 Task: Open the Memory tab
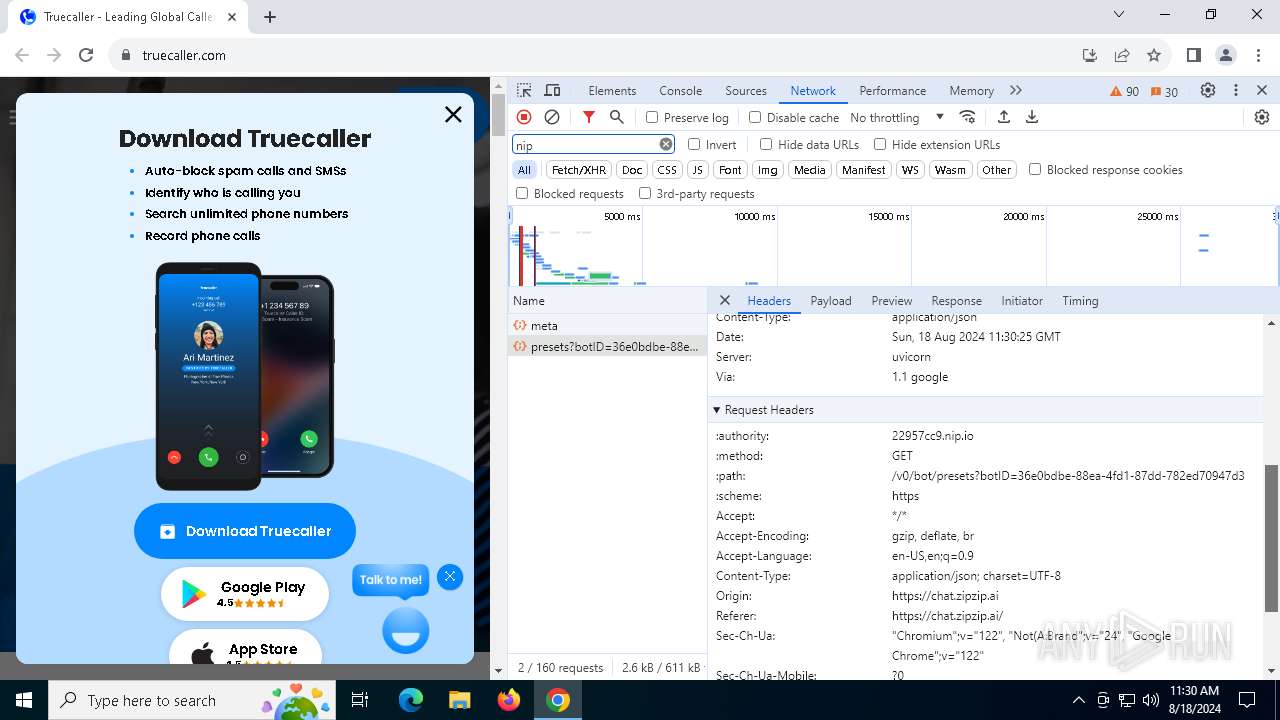(x=971, y=91)
